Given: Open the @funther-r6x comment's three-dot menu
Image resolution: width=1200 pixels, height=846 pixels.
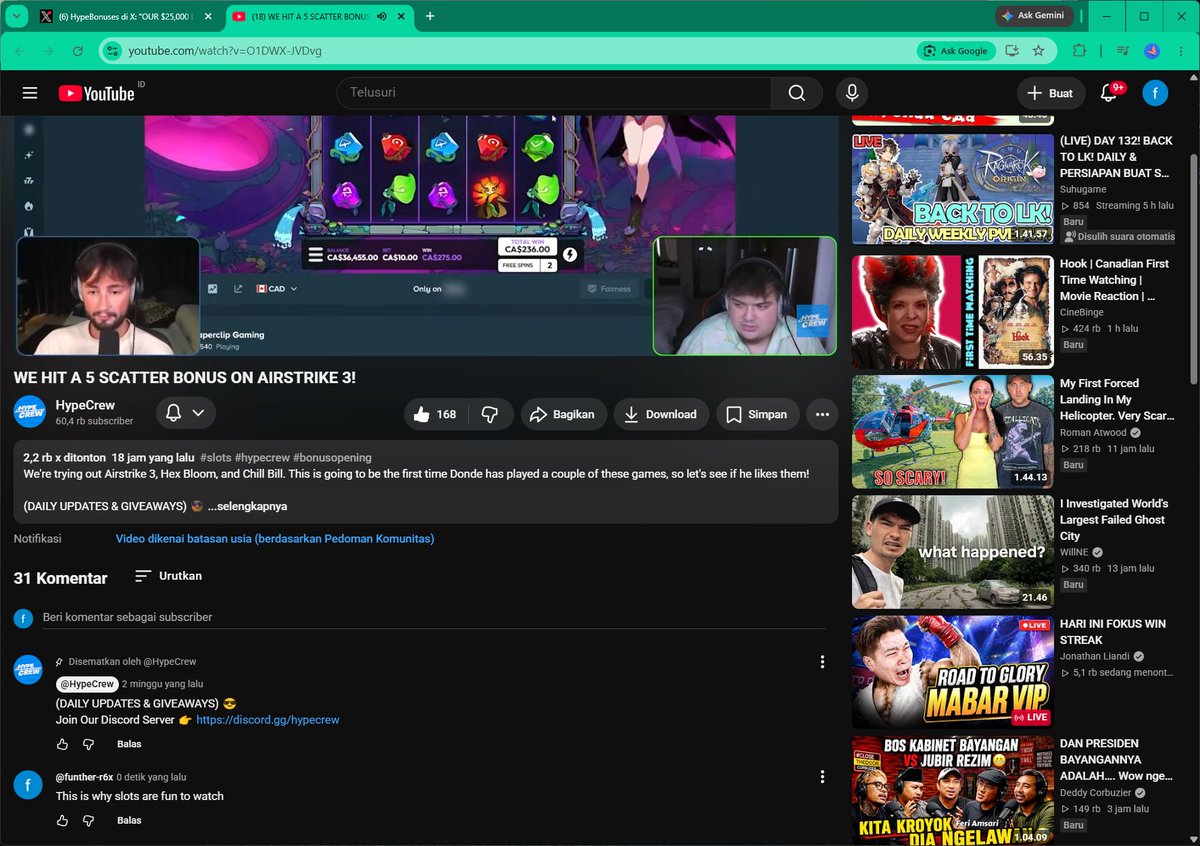Looking at the screenshot, I should pyautogui.click(x=822, y=777).
